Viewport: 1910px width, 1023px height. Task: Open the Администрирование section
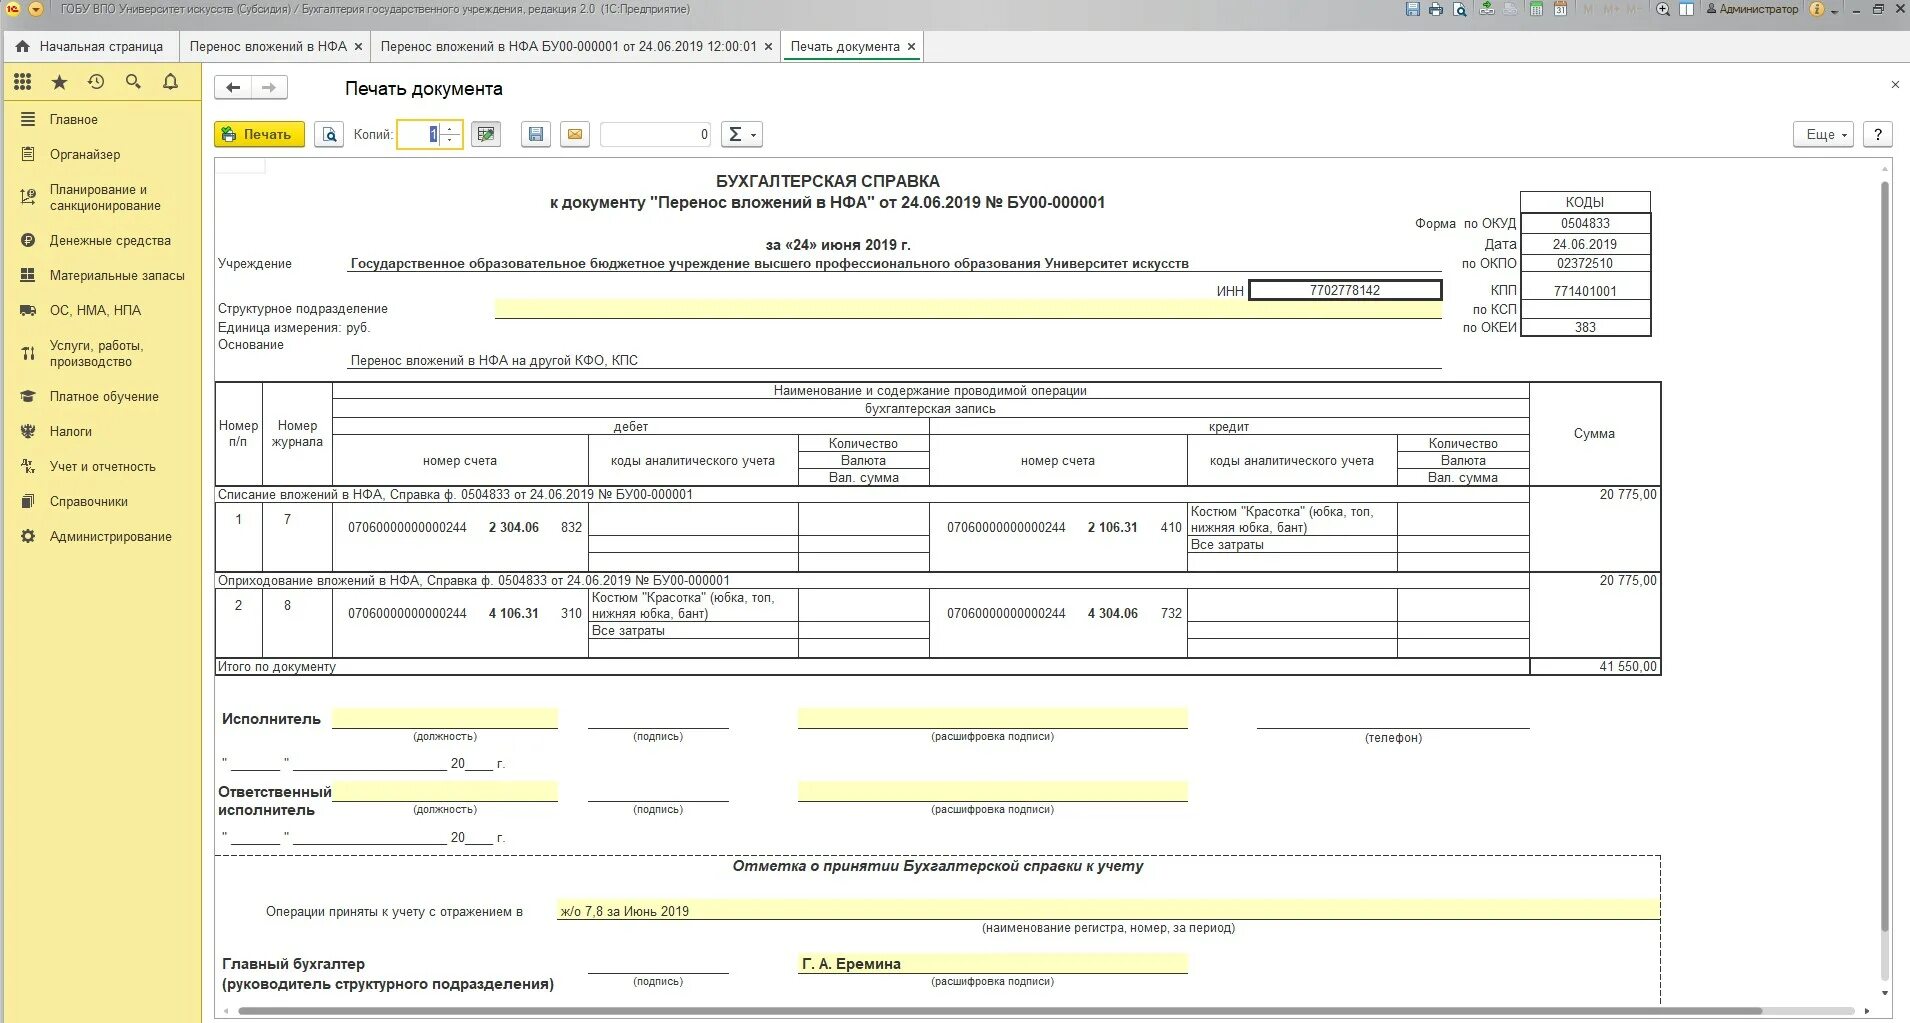[x=102, y=536]
